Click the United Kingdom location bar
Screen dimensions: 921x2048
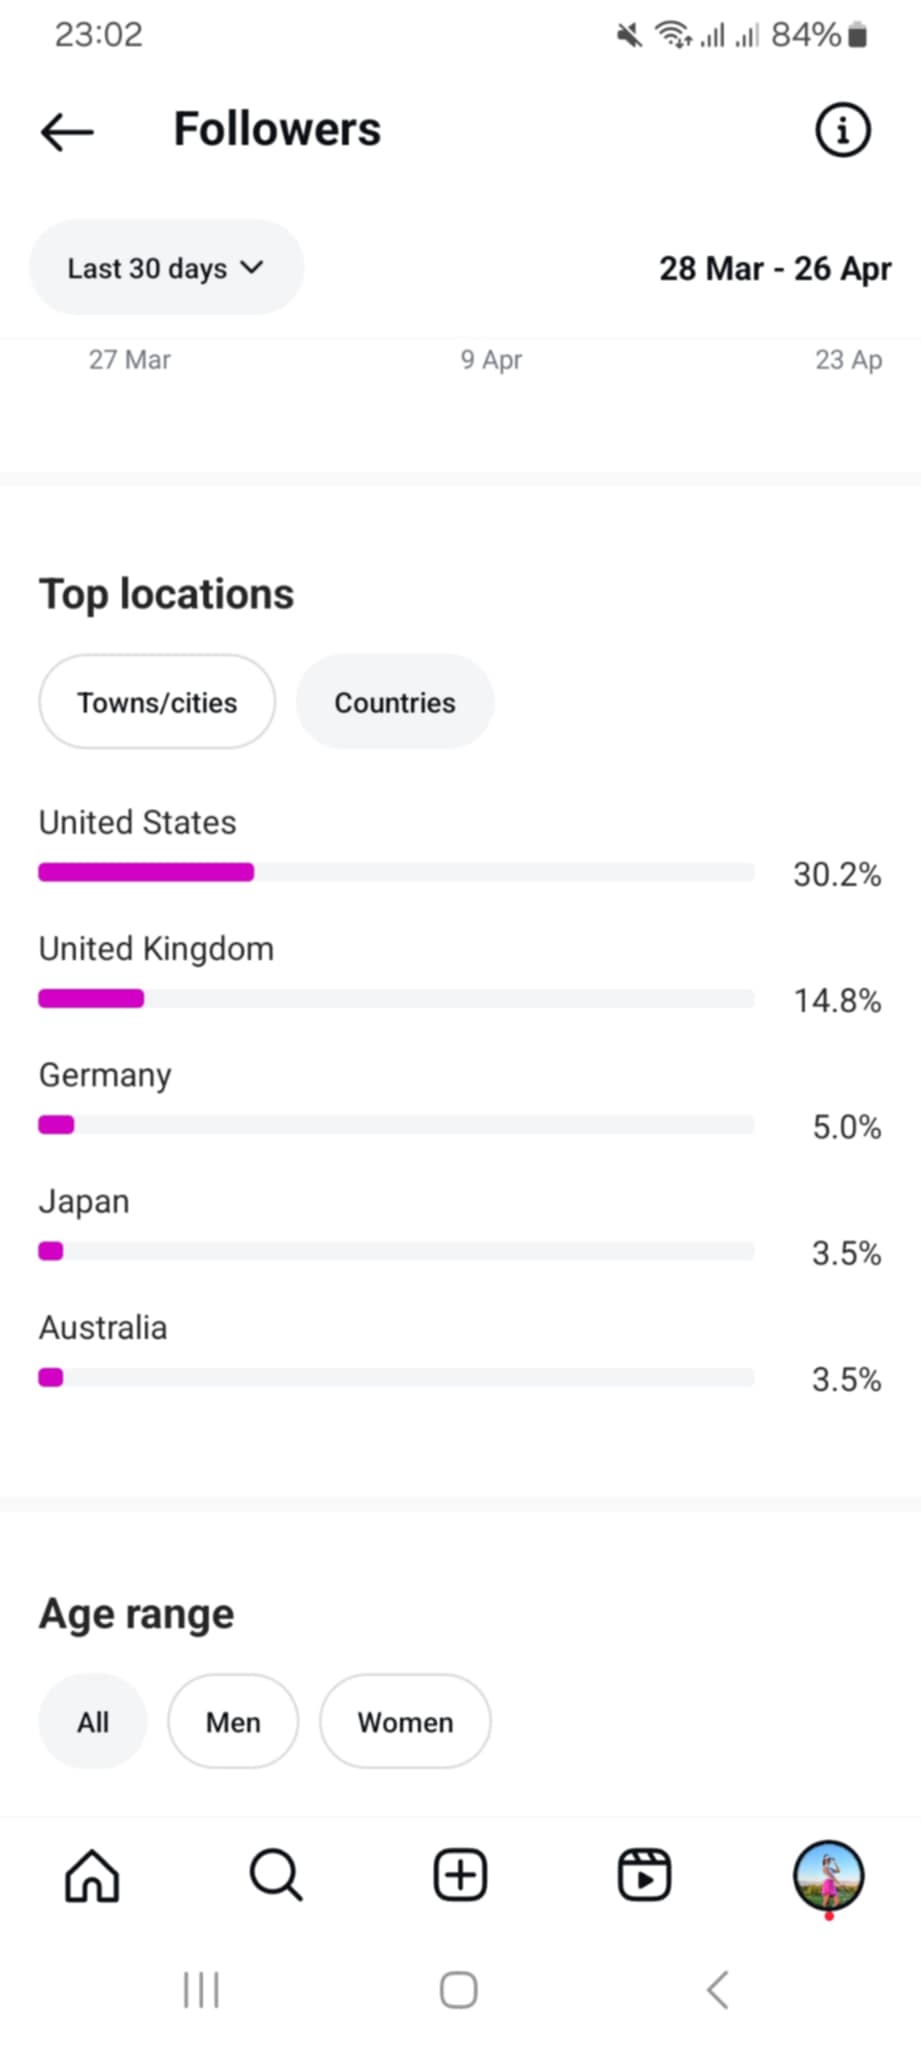[396, 999]
